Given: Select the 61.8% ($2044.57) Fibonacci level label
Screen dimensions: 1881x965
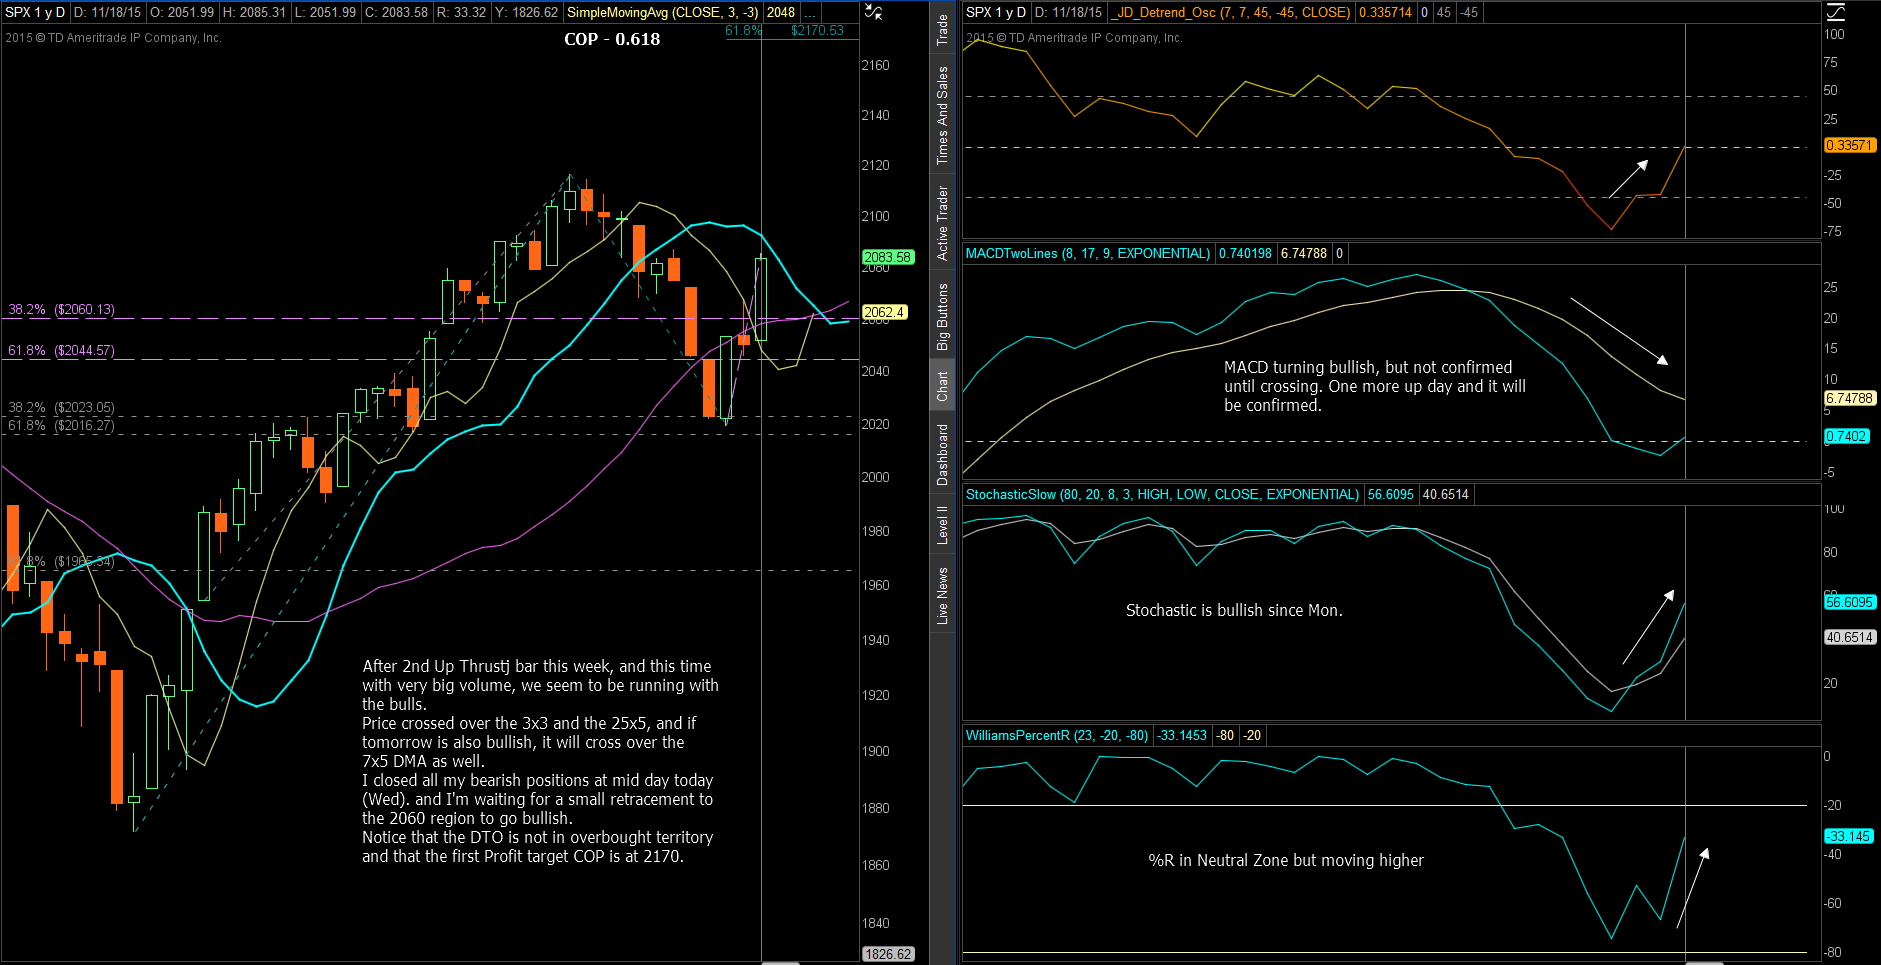Looking at the screenshot, I should click(61, 351).
